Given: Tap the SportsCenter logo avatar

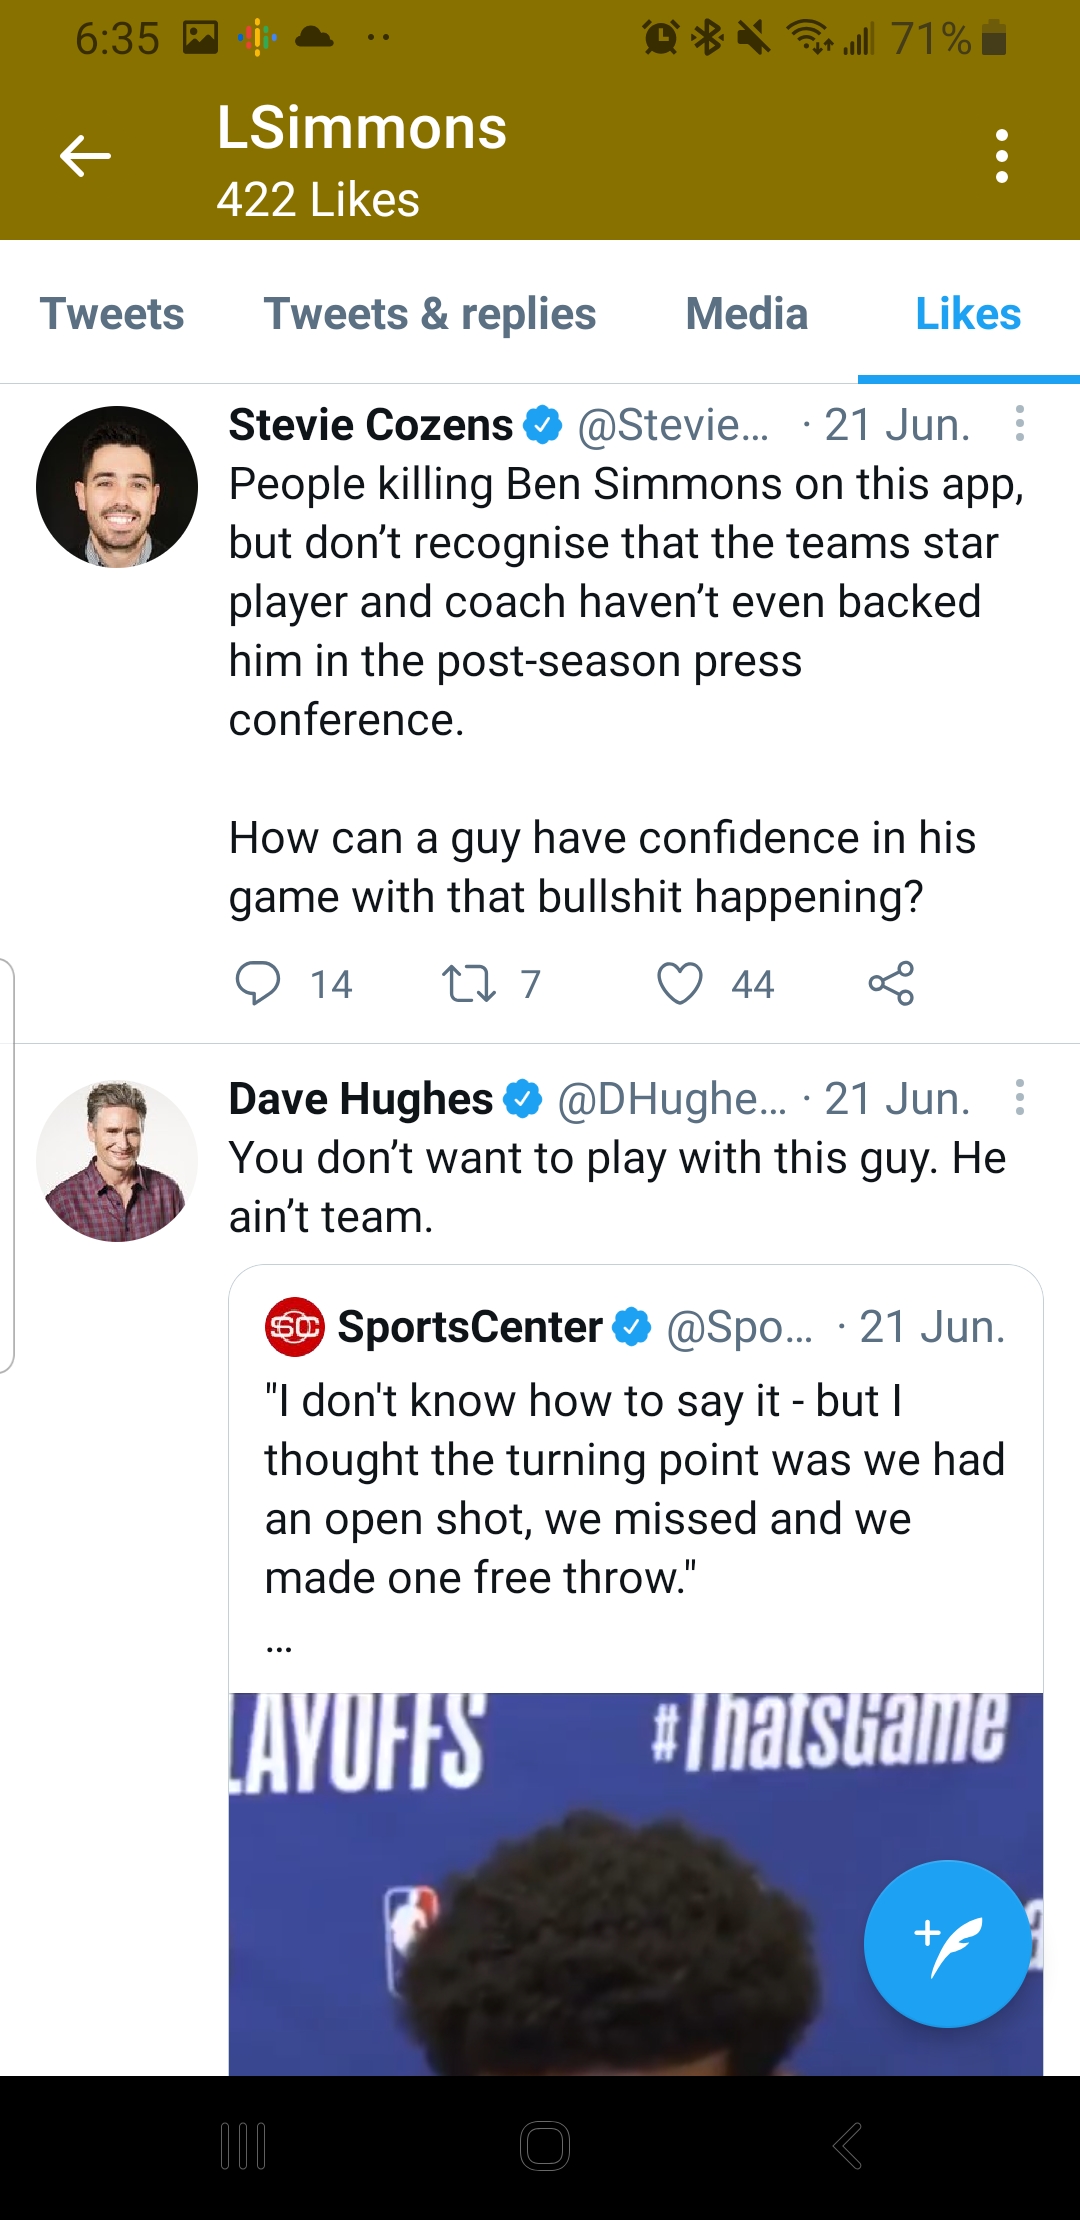Looking at the screenshot, I should 295,1327.
